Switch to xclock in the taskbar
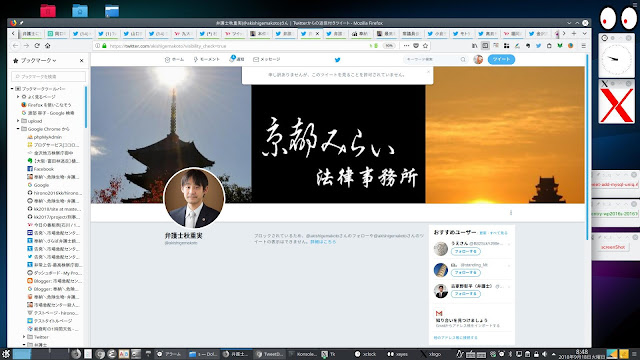Viewport: 640px width, 360px height. pyautogui.click(x=365, y=354)
